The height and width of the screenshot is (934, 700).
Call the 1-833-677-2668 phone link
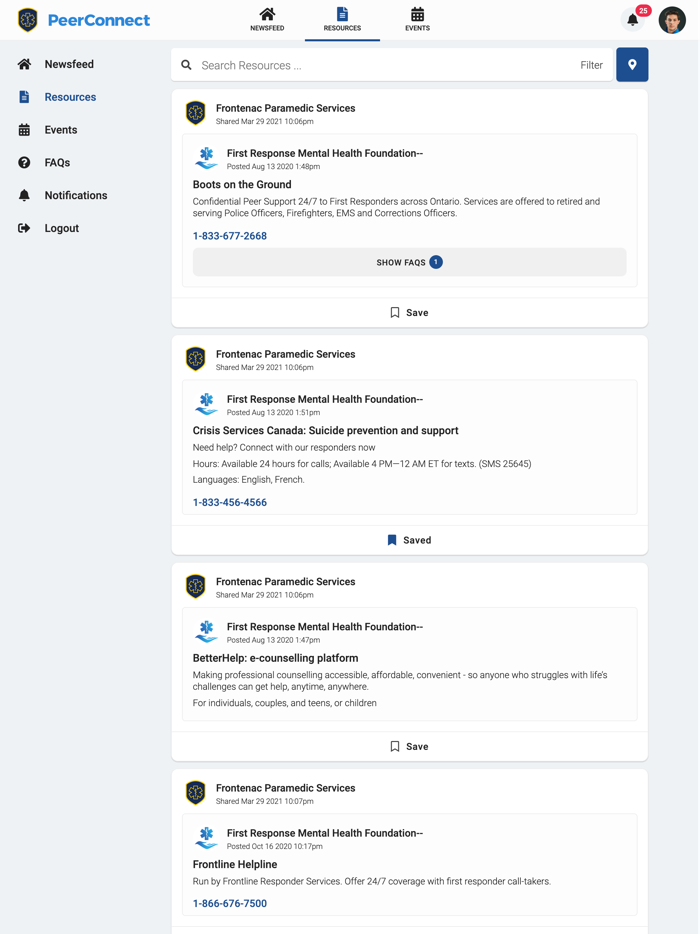click(230, 236)
